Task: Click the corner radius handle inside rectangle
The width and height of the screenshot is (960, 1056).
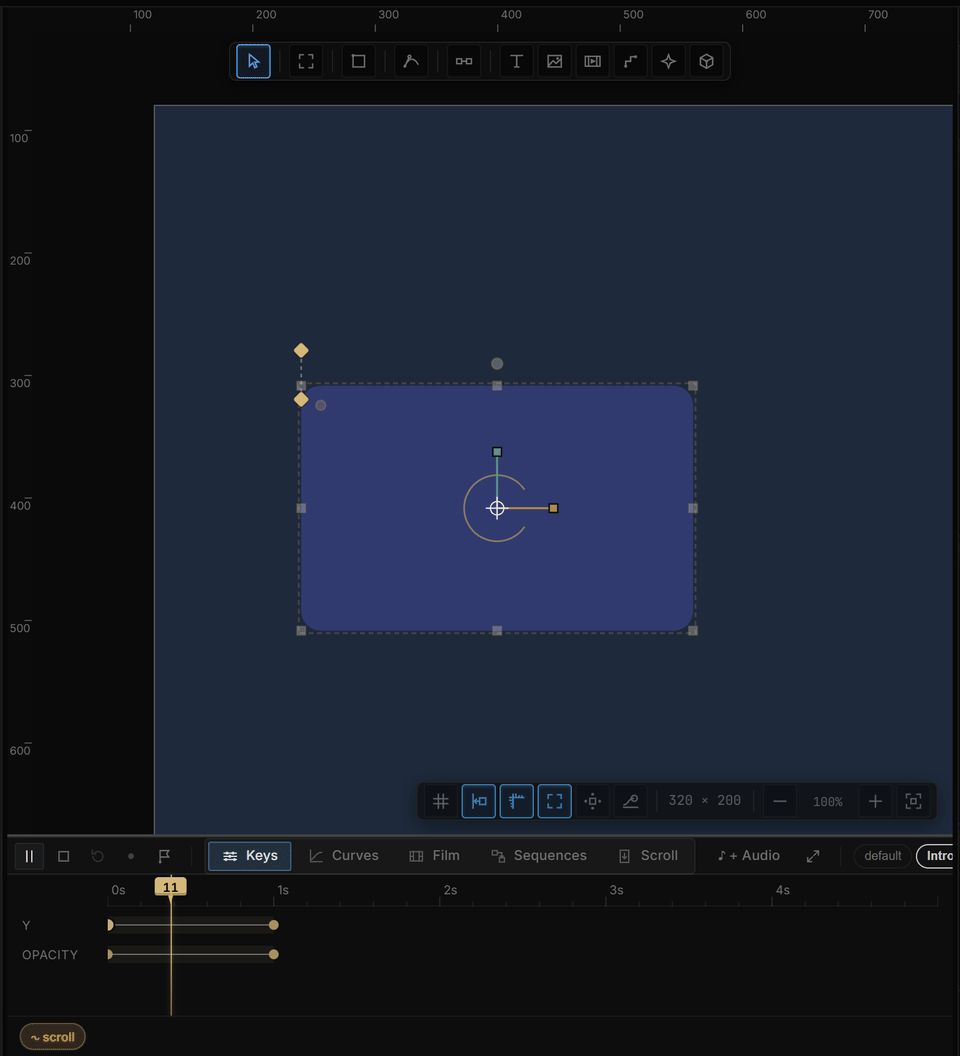Action: click(321, 405)
